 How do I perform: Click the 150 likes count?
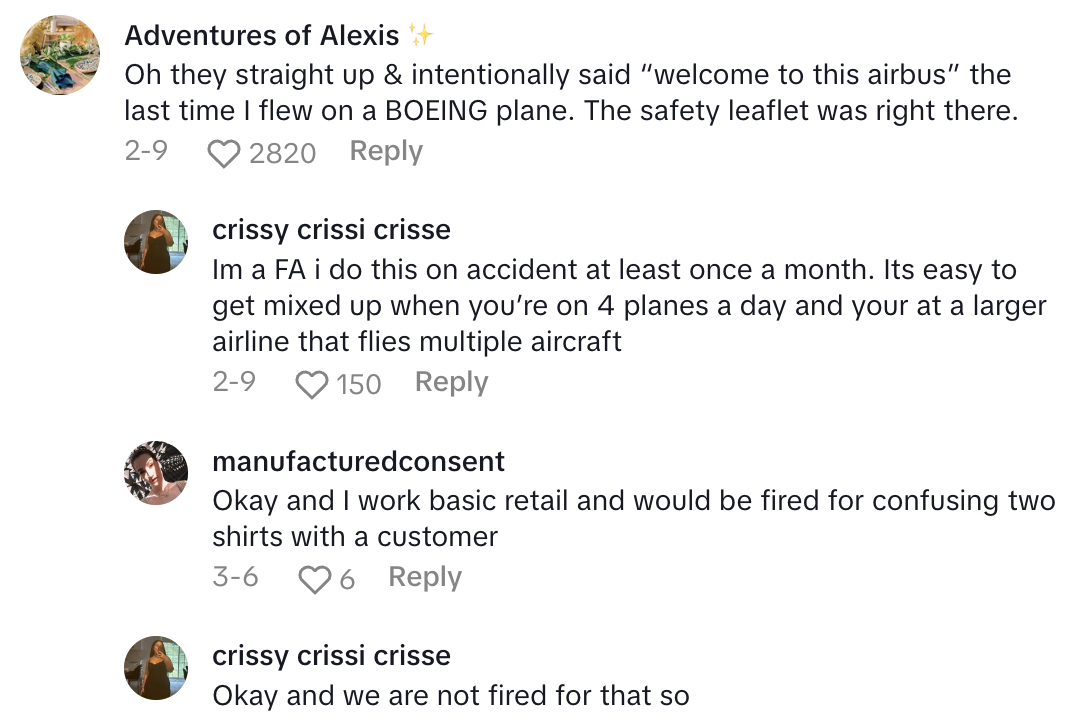(359, 384)
